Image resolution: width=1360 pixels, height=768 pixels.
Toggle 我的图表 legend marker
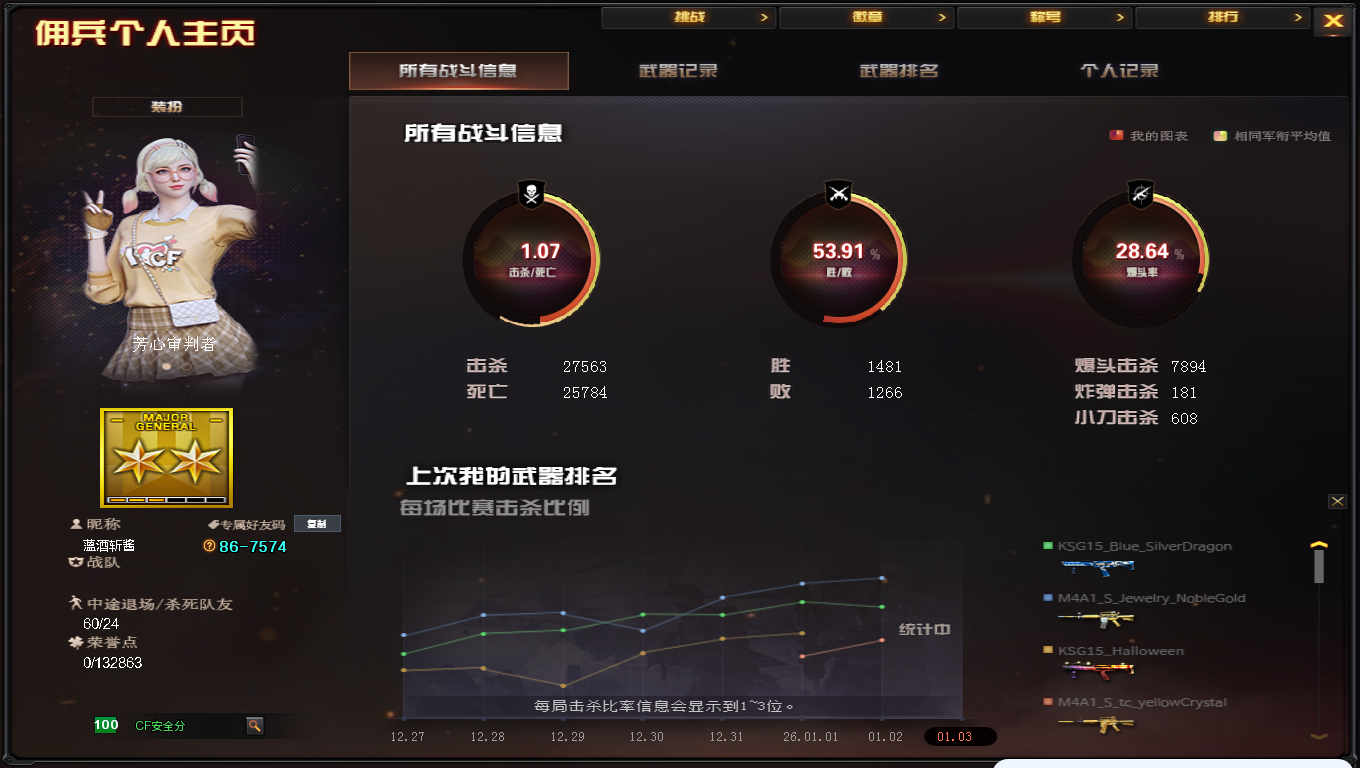[x=1116, y=135]
